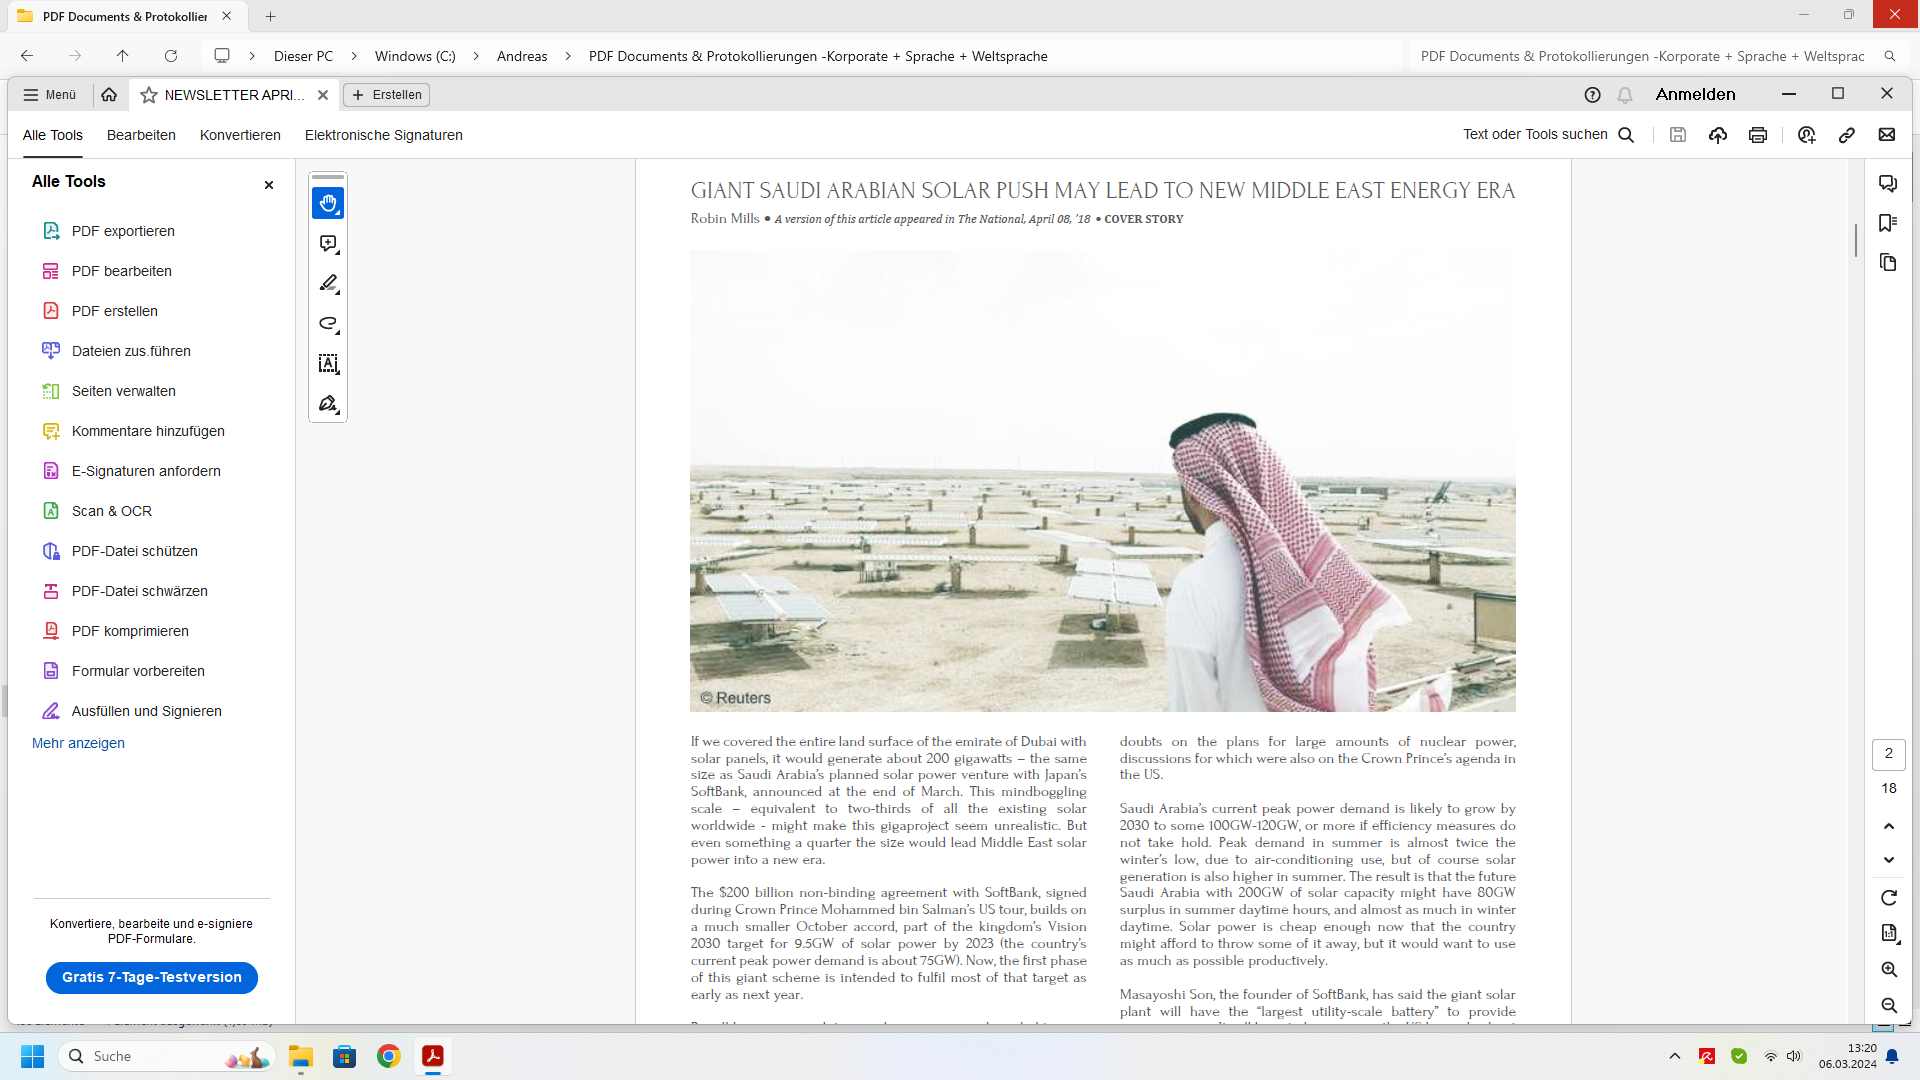1920x1080 pixels.
Task: Click the document vertical scrollbar thumb
Action: point(1856,240)
